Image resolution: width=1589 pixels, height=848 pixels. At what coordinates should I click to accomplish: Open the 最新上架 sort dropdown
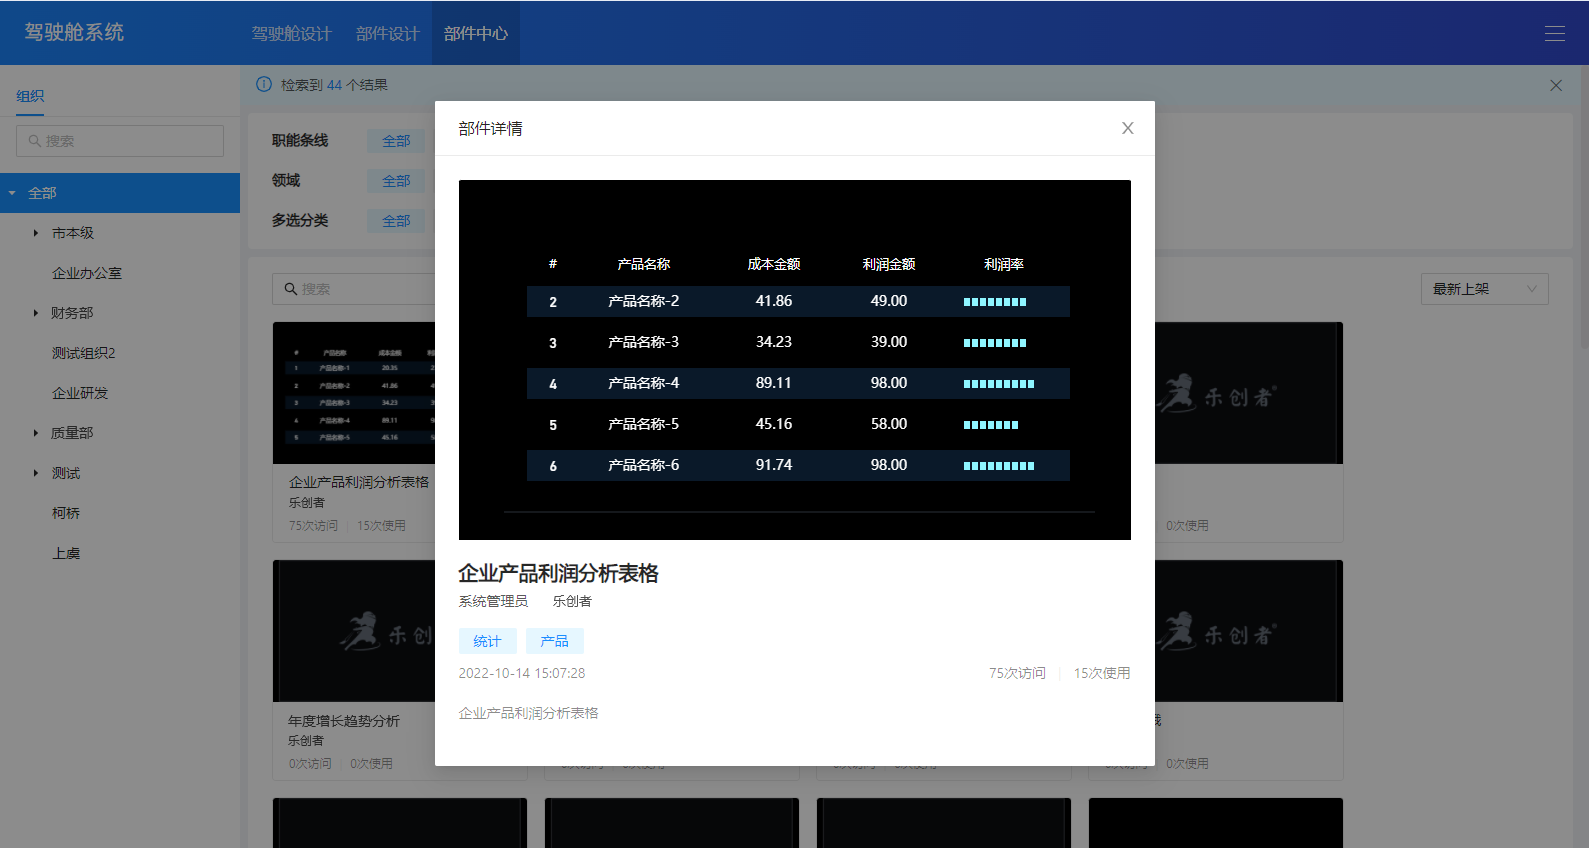pos(1484,289)
